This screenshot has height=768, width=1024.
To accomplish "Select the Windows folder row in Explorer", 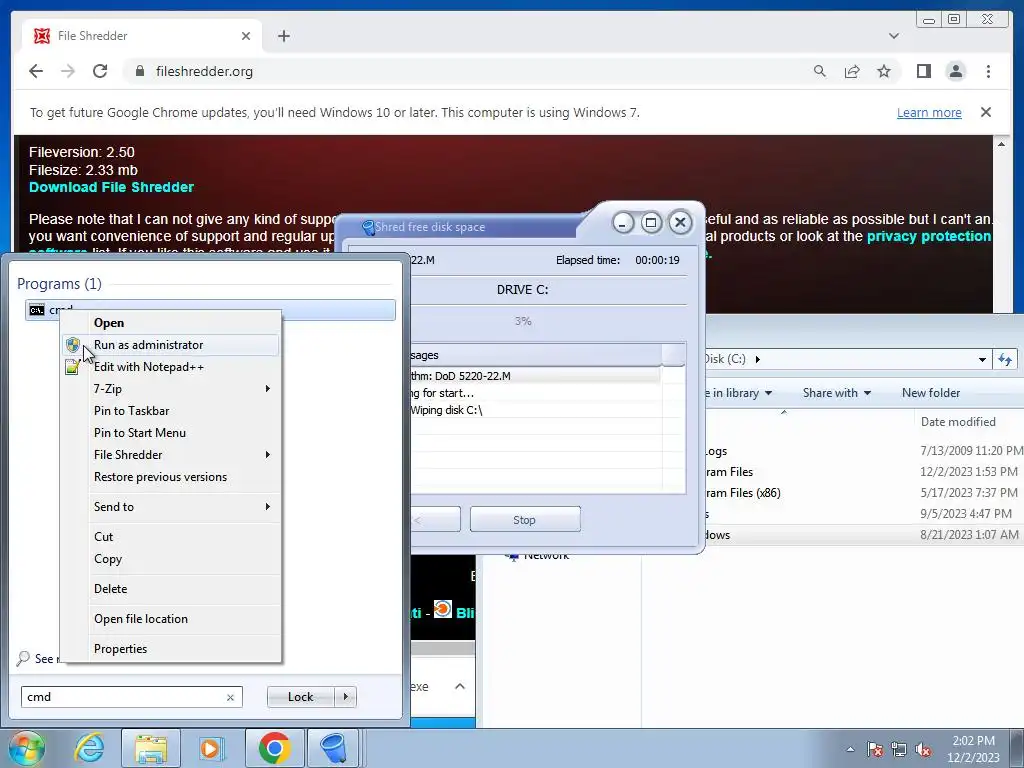I will coord(862,535).
